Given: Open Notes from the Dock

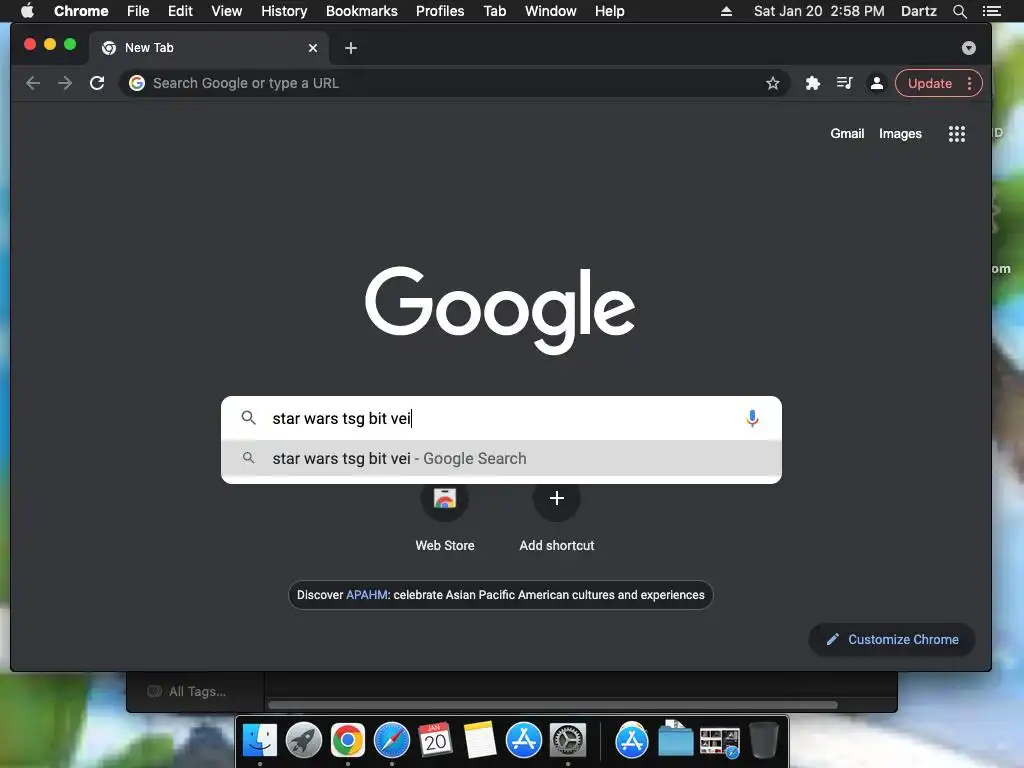Looking at the screenshot, I should click(479, 741).
